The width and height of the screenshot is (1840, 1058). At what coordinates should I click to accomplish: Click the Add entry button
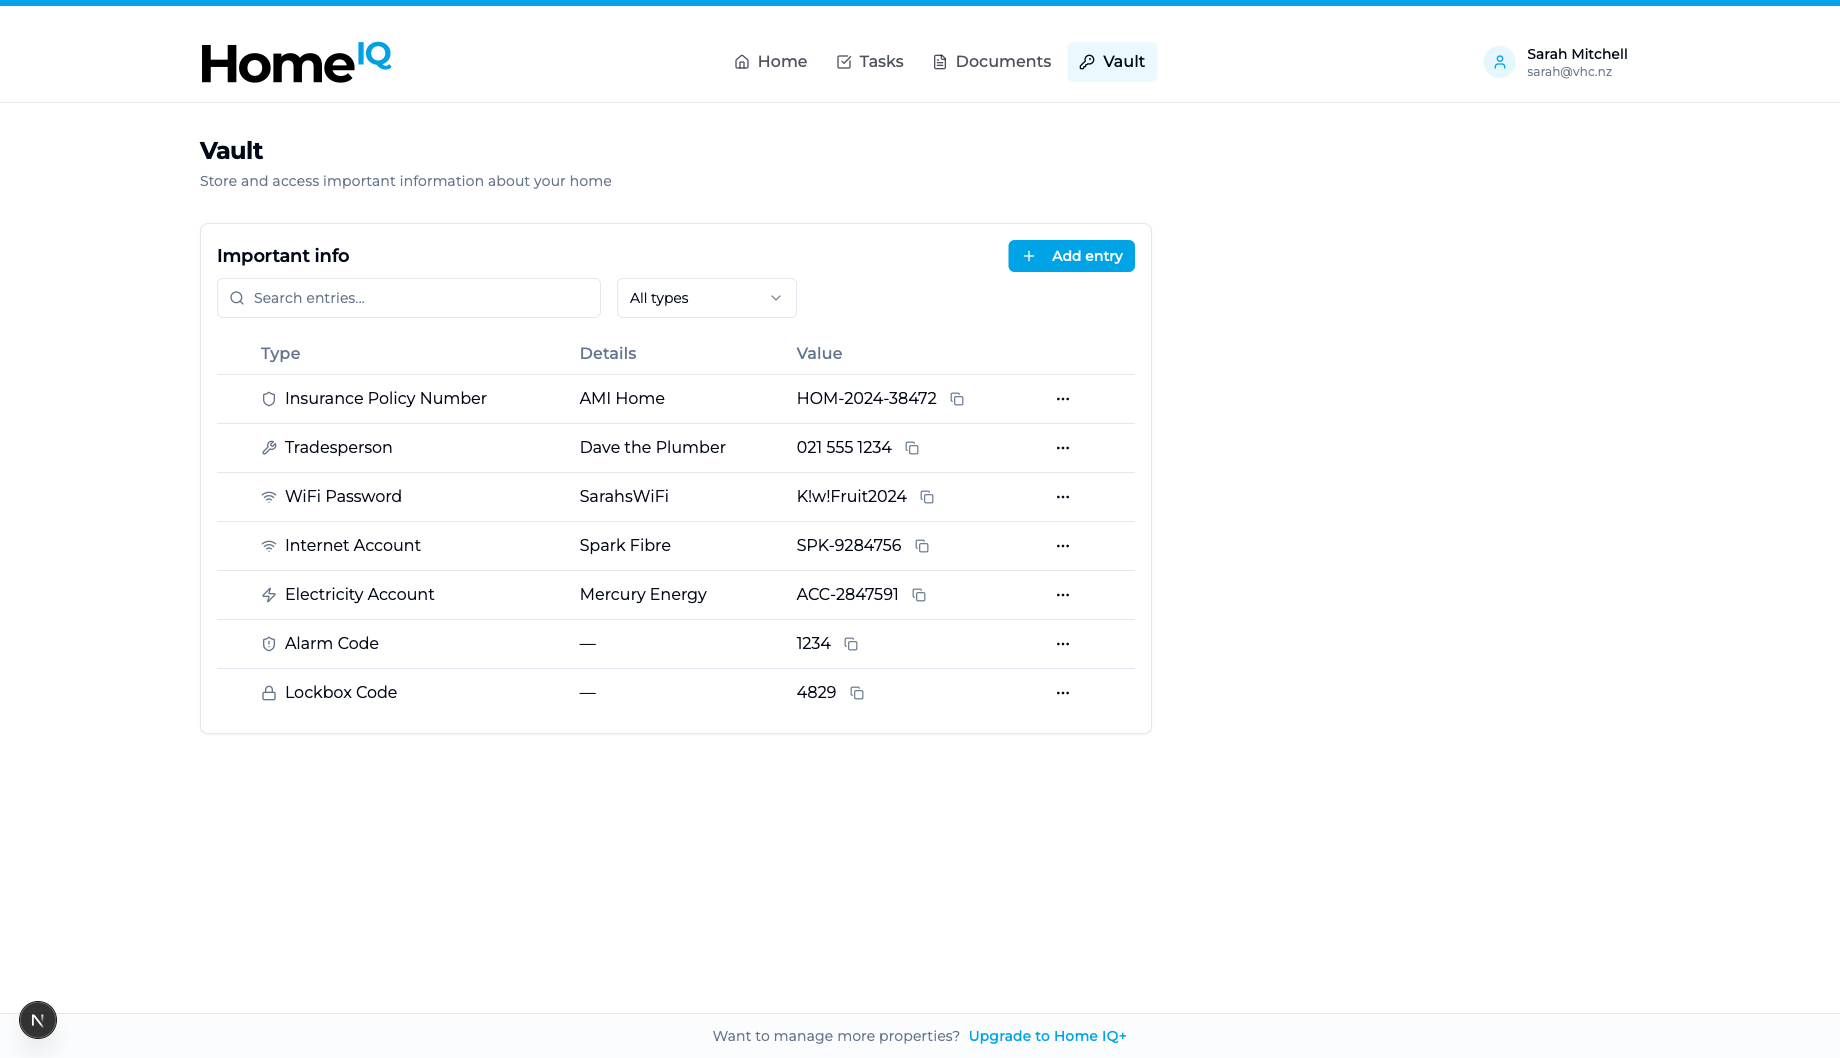tap(1071, 256)
